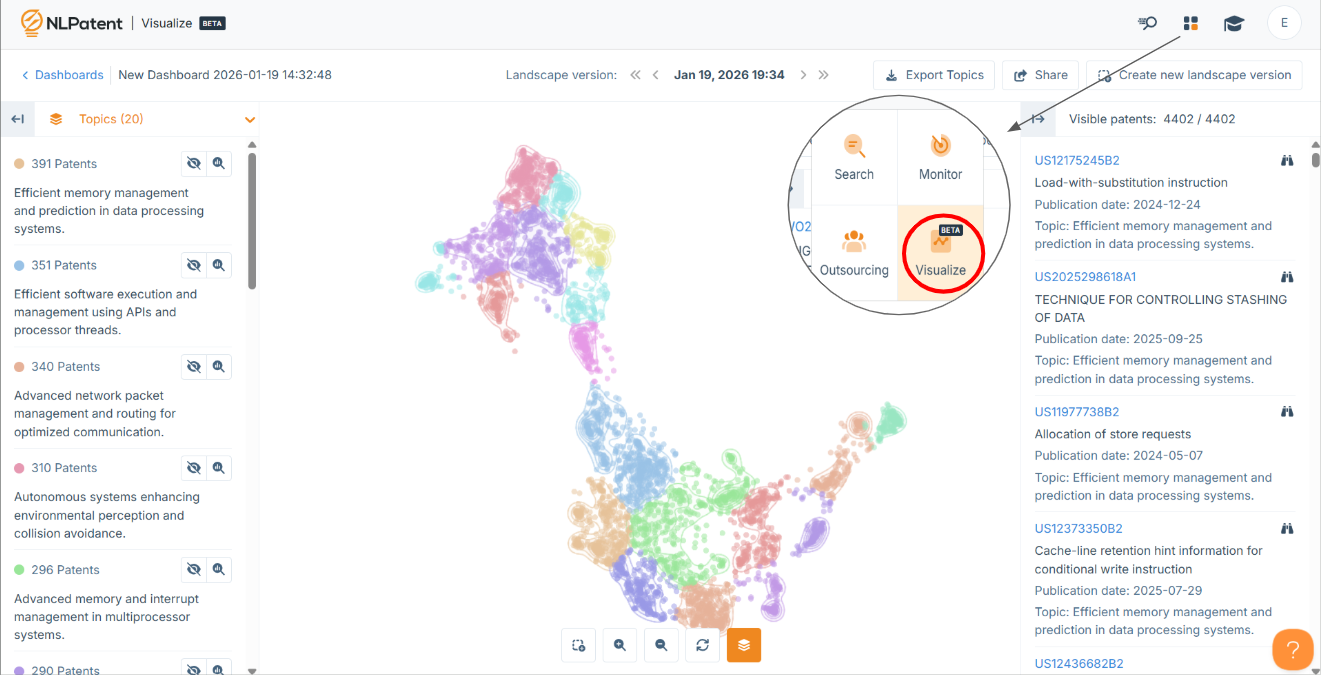Click the NLPatent logo

pyautogui.click(x=70, y=23)
